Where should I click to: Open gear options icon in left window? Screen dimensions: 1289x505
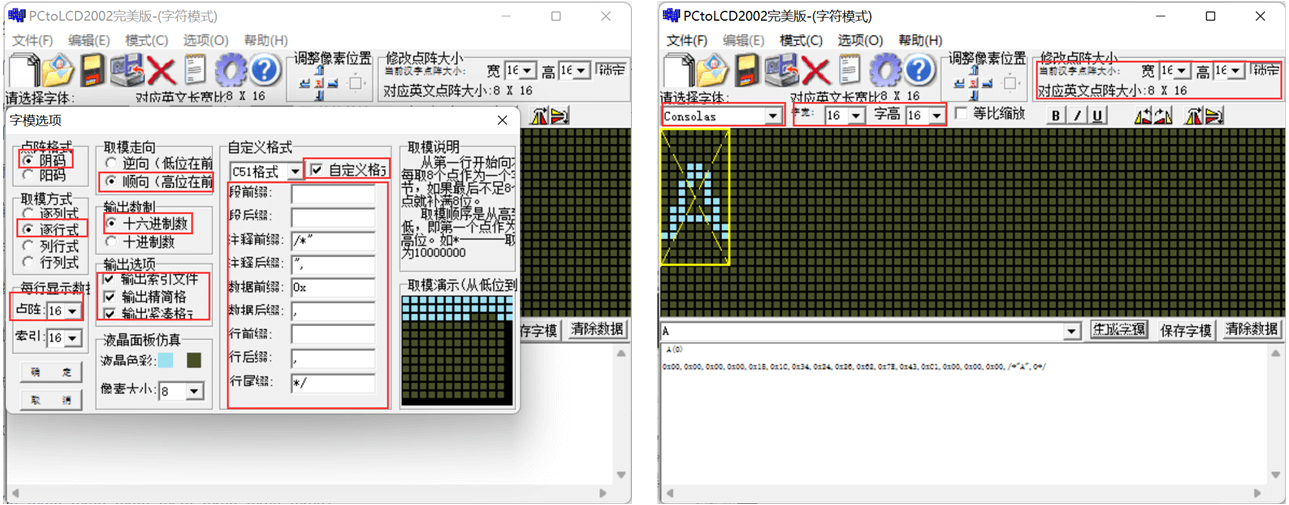[231, 71]
